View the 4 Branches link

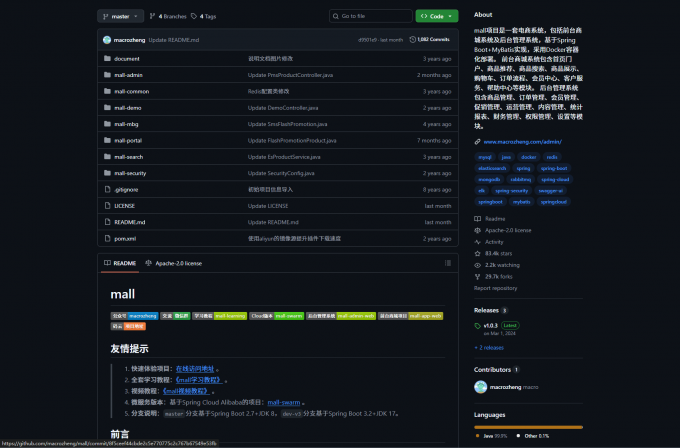pos(168,16)
